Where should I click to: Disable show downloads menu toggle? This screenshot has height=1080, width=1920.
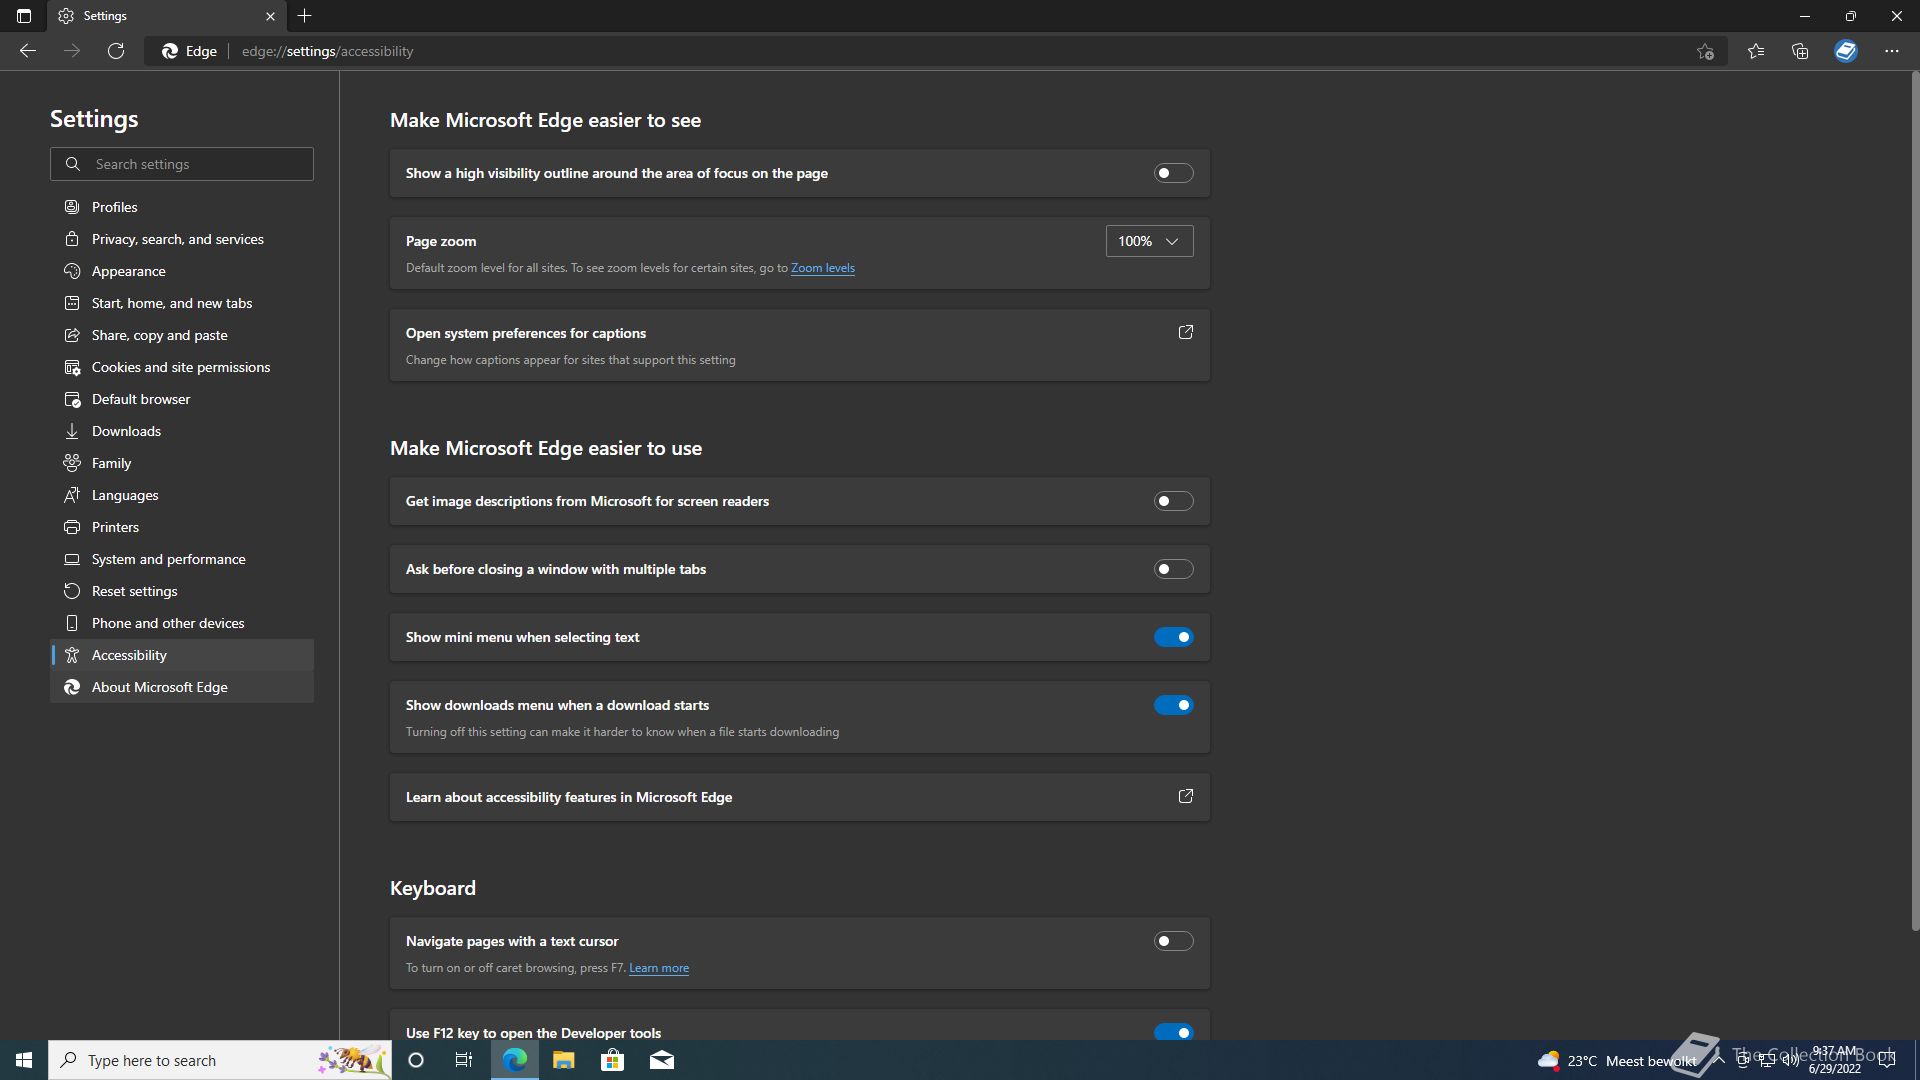(1174, 705)
